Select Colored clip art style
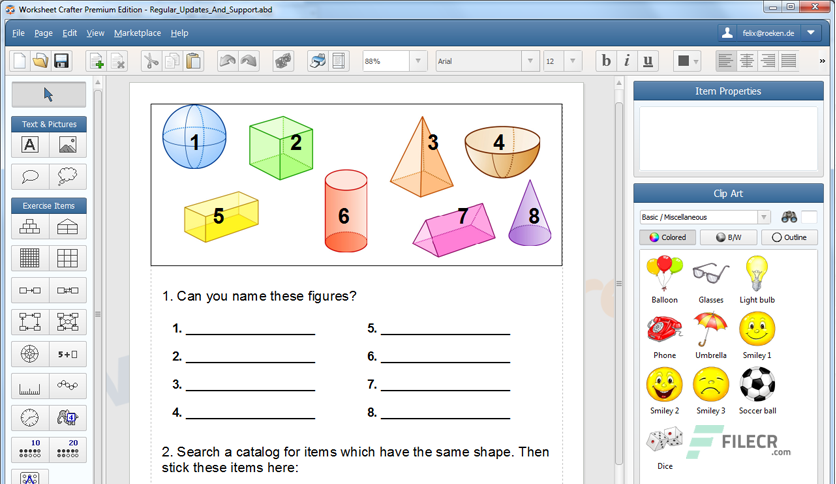The width and height of the screenshot is (836, 484). [x=668, y=237]
